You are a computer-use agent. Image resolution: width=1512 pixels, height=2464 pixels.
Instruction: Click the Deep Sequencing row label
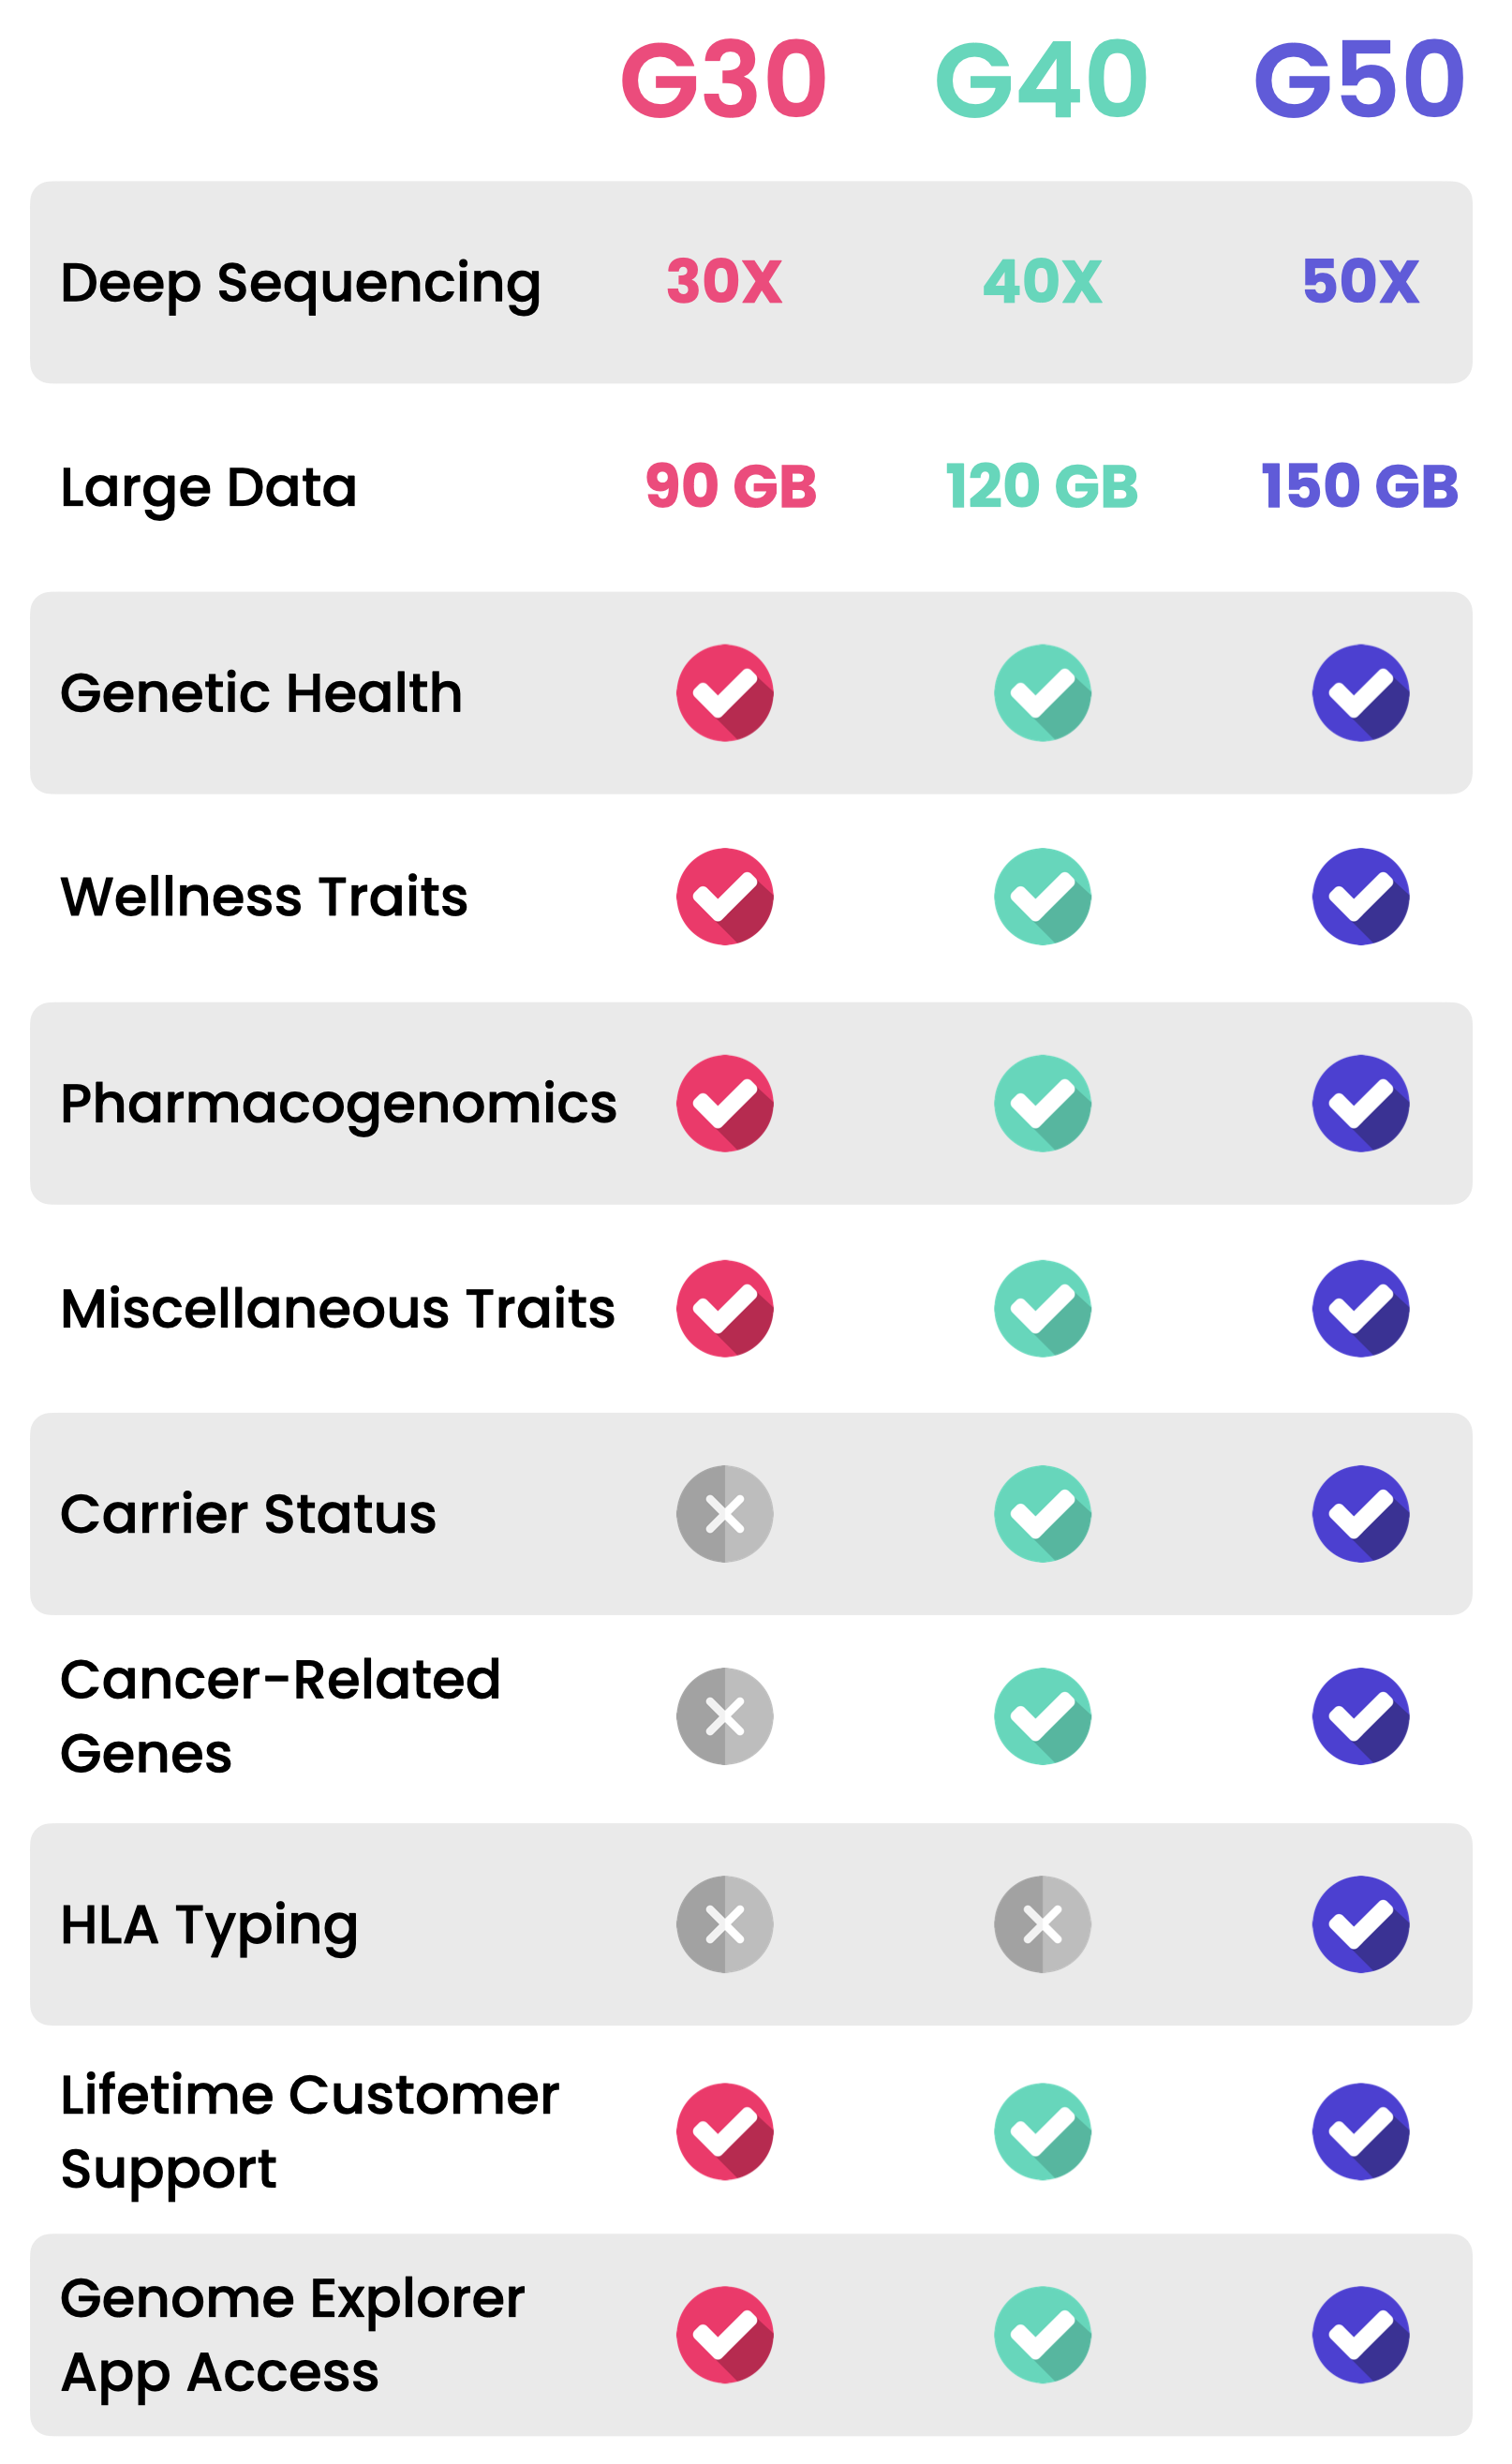click(300, 284)
